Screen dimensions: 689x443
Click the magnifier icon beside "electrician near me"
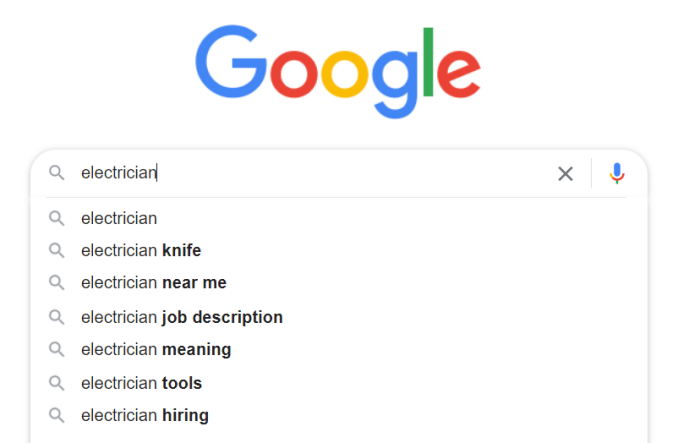(57, 283)
